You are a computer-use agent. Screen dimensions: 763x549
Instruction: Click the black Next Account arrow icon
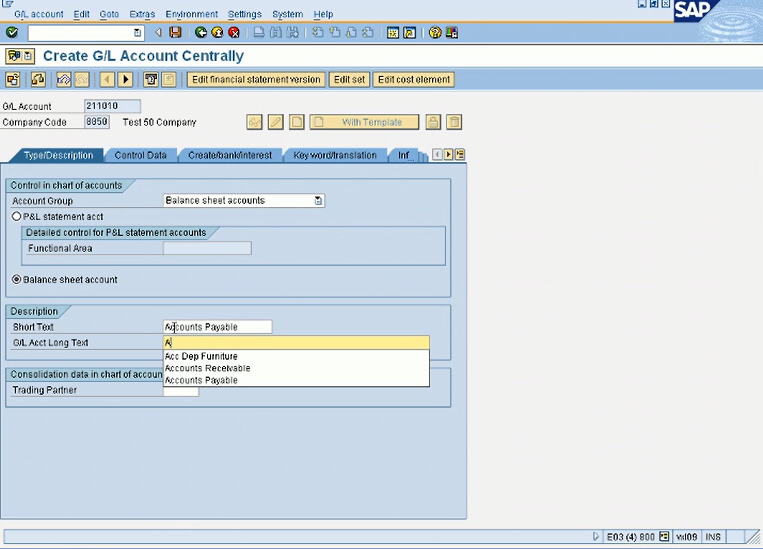tap(126, 79)
